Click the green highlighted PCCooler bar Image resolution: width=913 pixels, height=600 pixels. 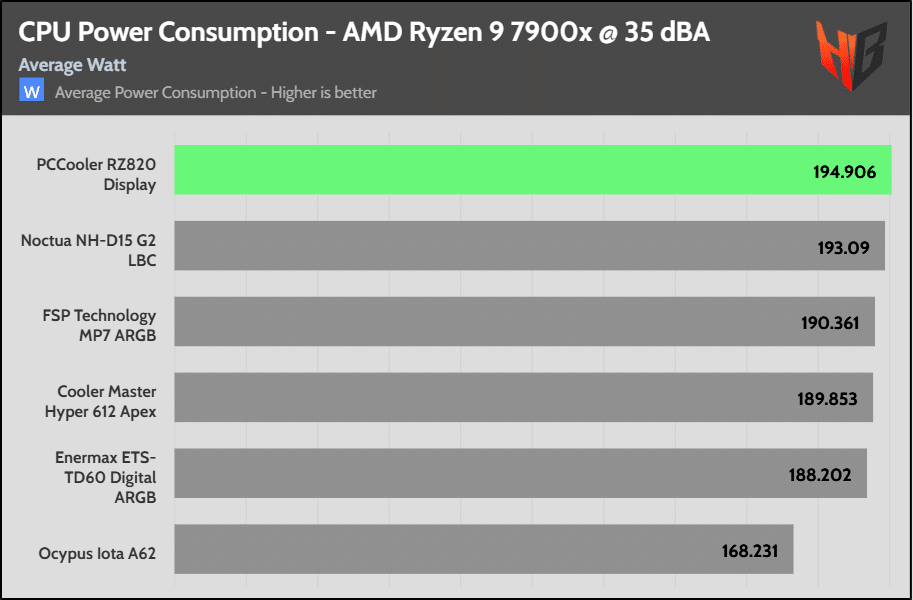[x=480, y=170]
